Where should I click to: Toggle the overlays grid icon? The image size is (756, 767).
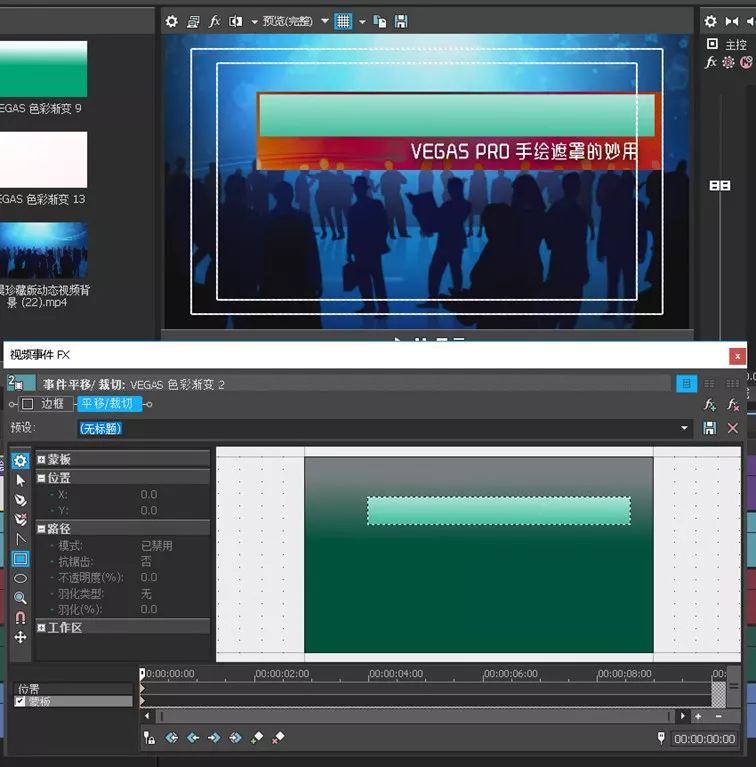pos(343,22)
